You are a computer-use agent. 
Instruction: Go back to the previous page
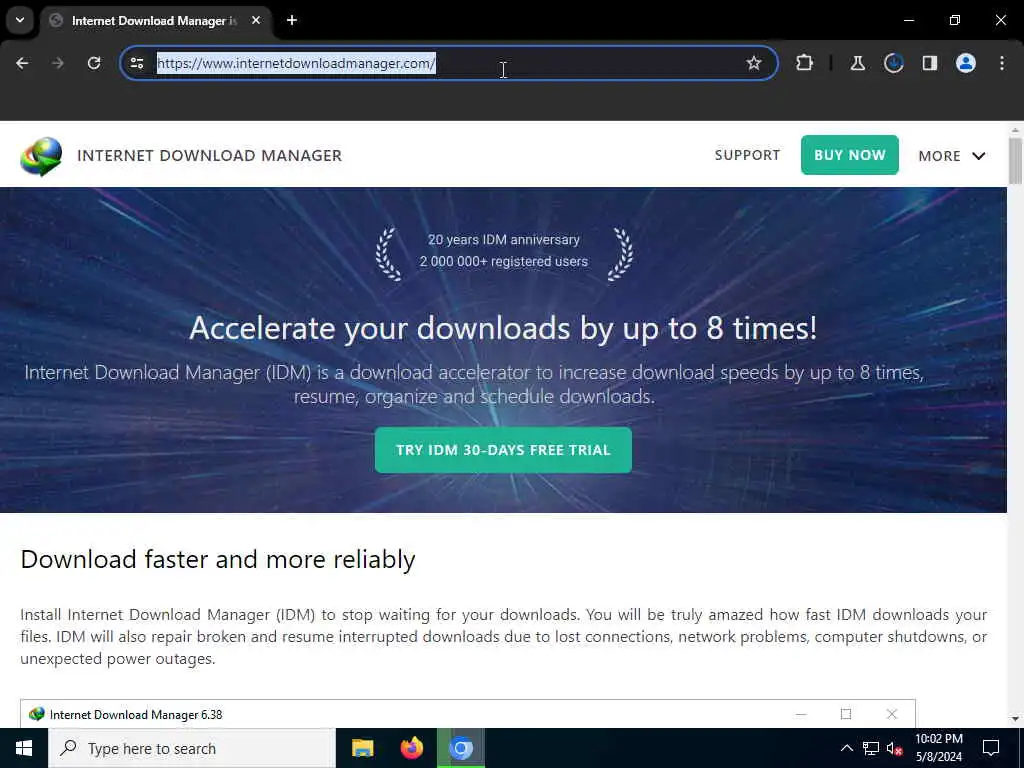coord(22,63)
